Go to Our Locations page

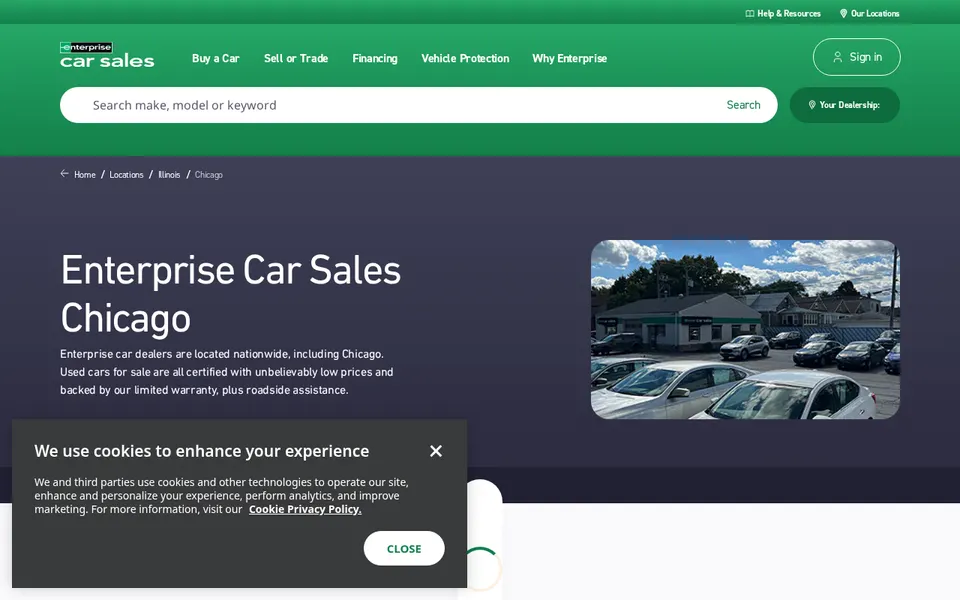tap(869, 13)
